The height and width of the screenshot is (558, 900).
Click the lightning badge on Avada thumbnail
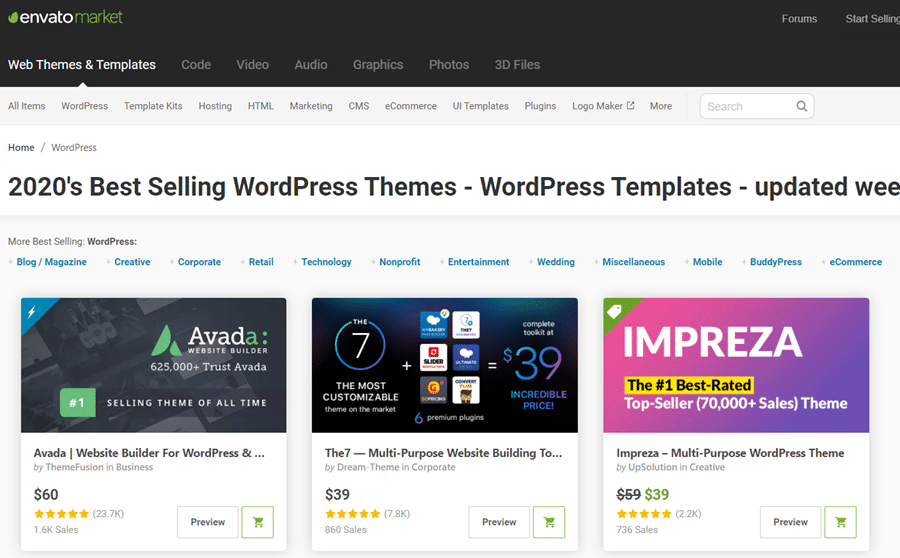click(32, 310)
